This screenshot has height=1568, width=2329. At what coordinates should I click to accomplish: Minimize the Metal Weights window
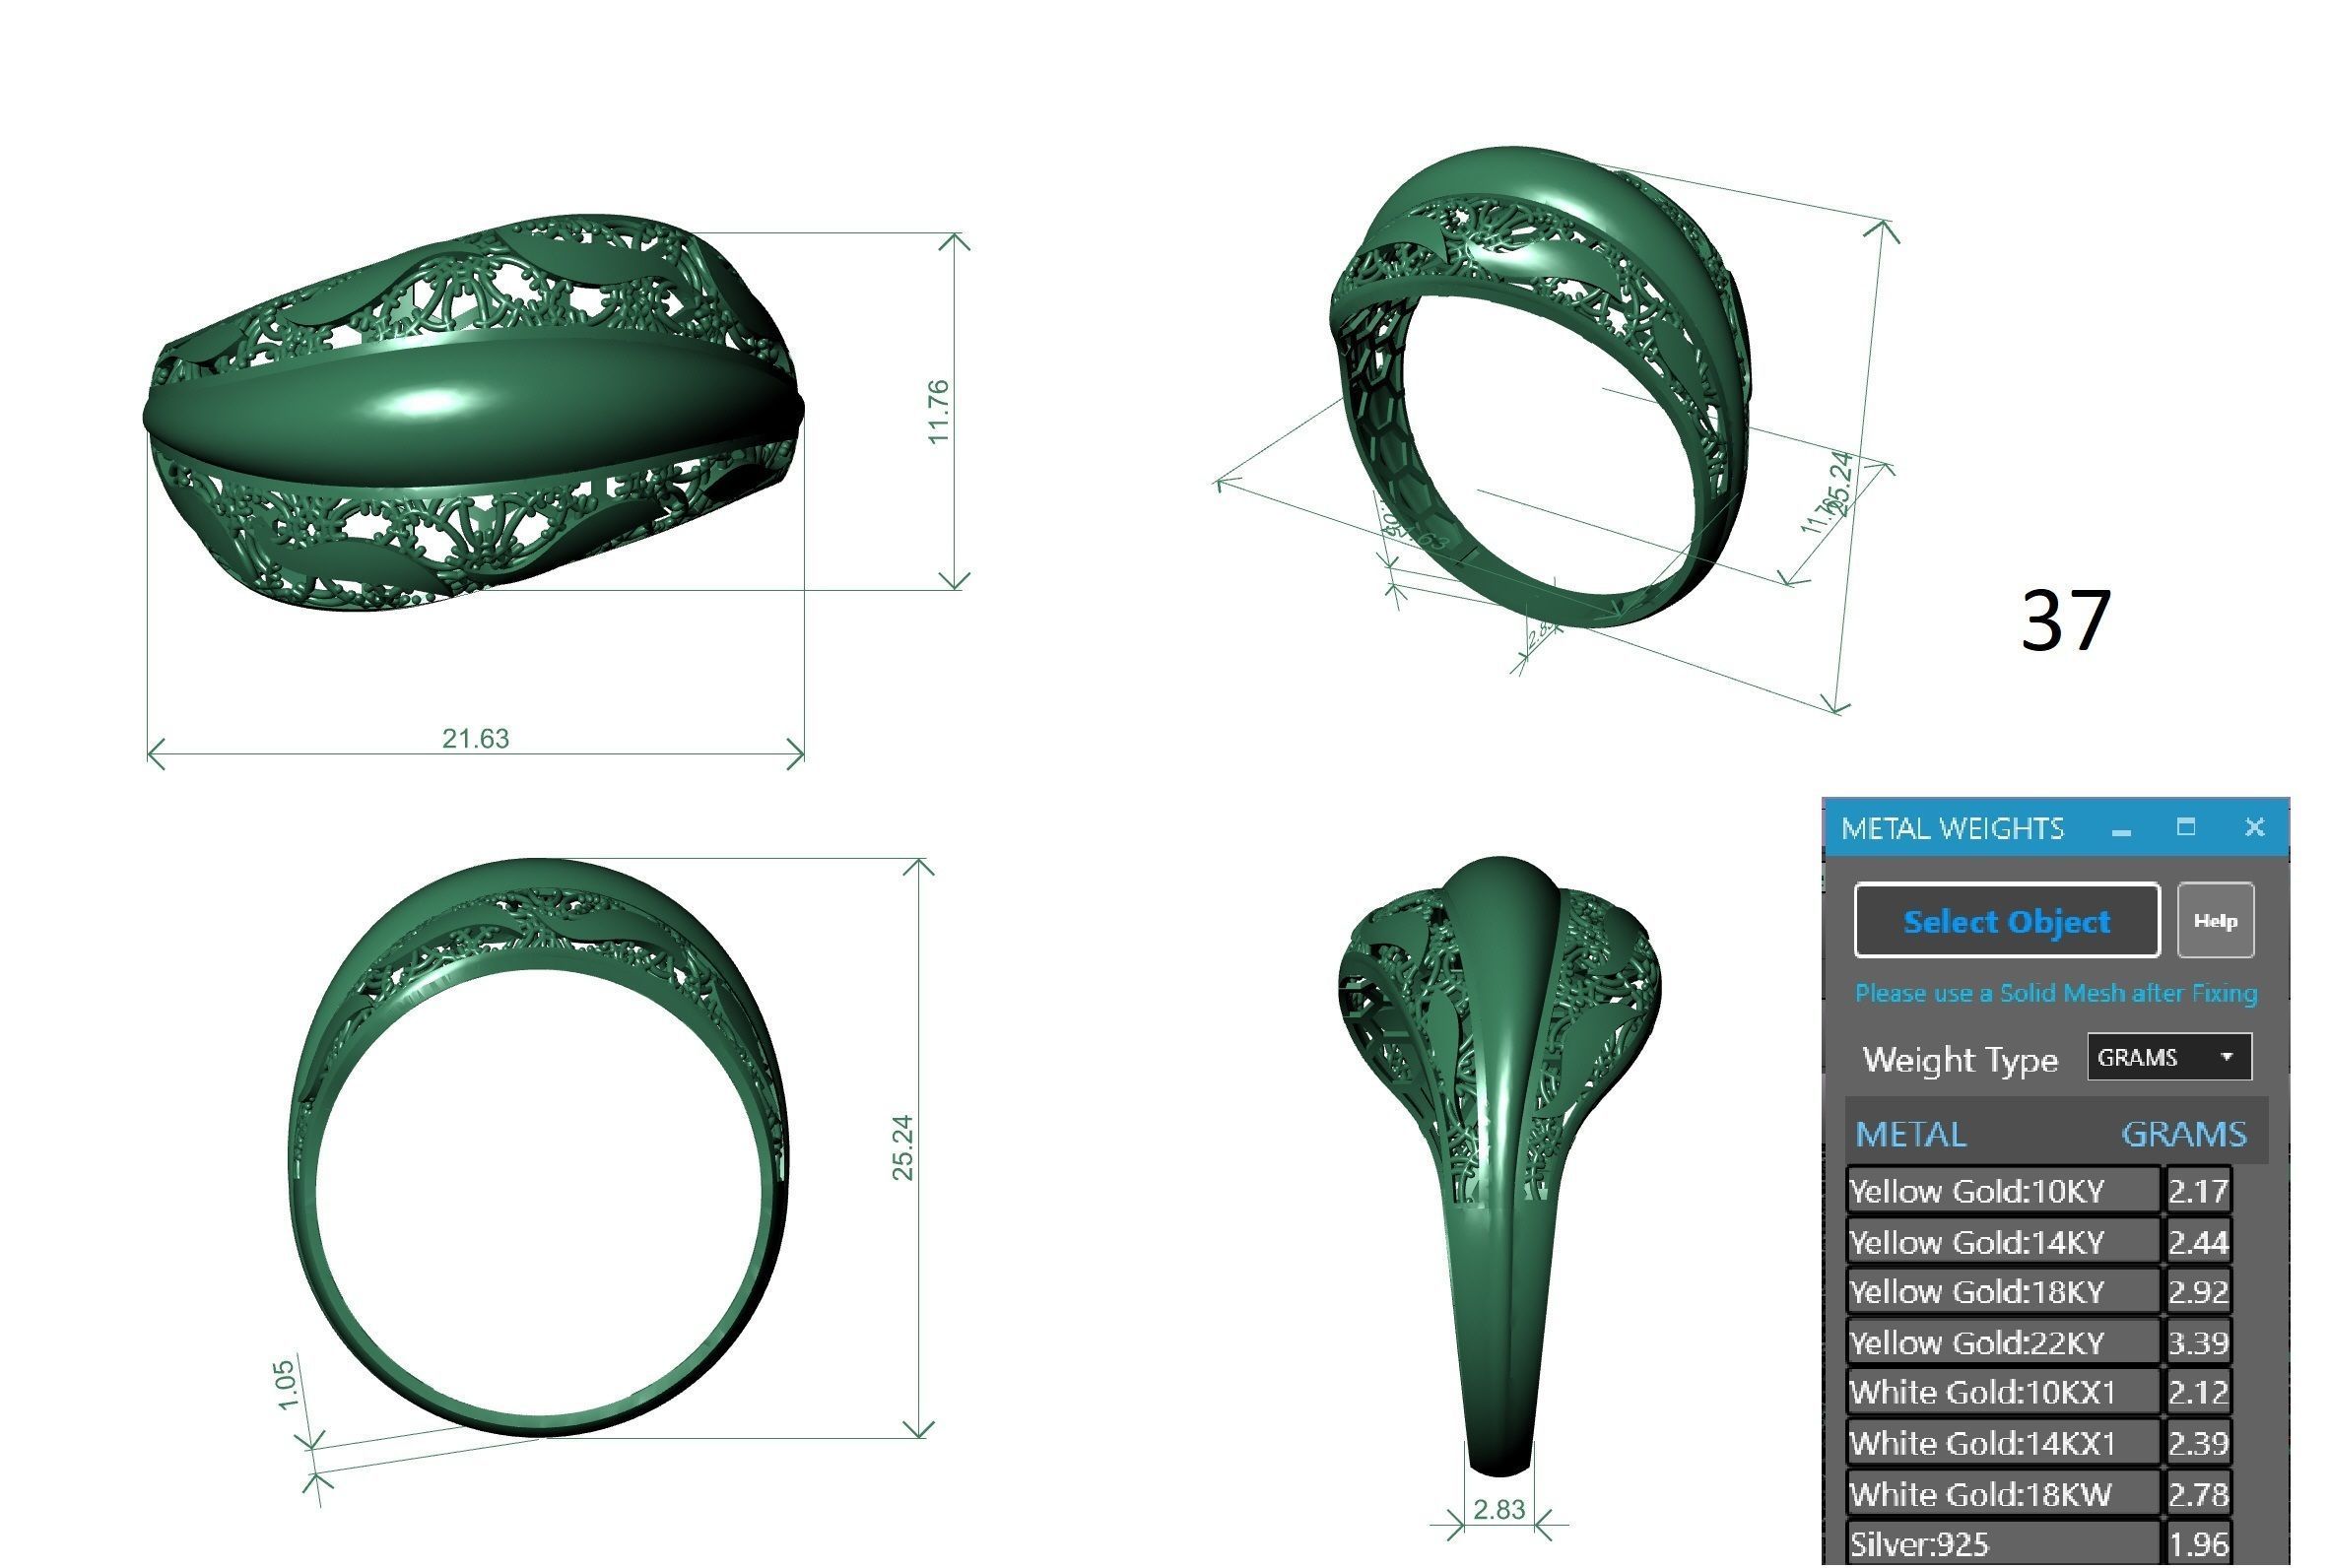pos(2121,829)
